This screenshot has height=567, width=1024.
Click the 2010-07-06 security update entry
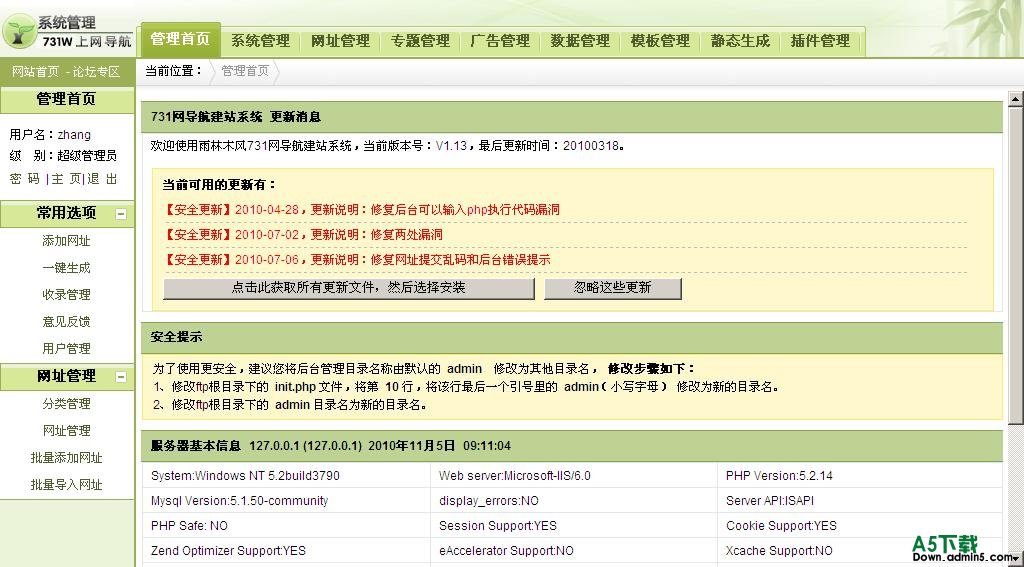click(357, 259)
